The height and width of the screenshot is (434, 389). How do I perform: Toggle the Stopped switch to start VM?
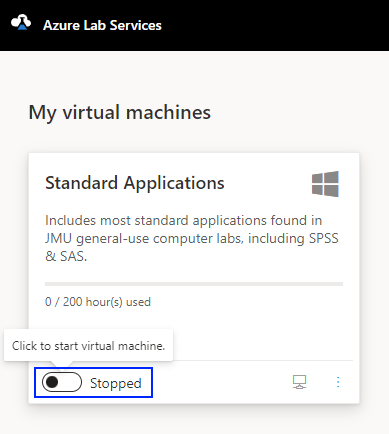[x=62, y=382]
